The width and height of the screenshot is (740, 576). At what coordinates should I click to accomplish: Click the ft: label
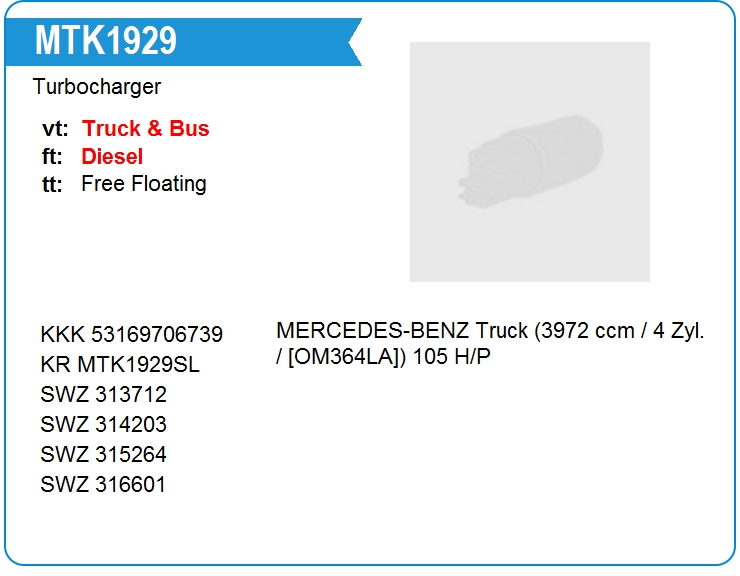(53, 157)
